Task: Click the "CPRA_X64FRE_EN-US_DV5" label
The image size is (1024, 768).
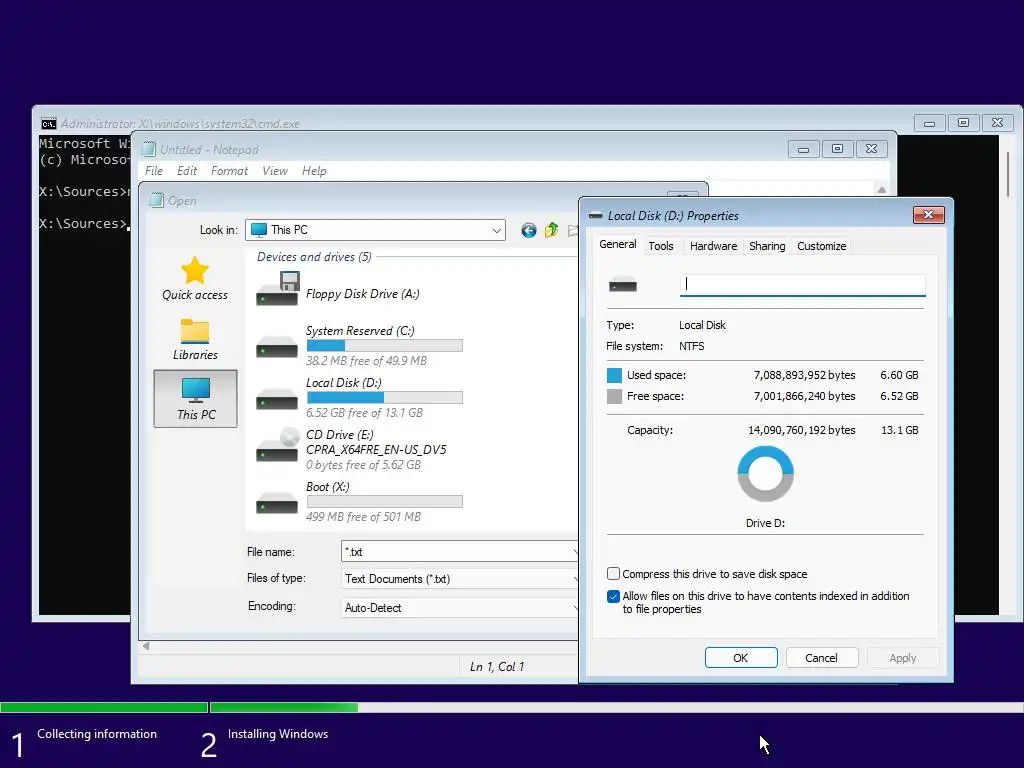Action: coord(376,449)
